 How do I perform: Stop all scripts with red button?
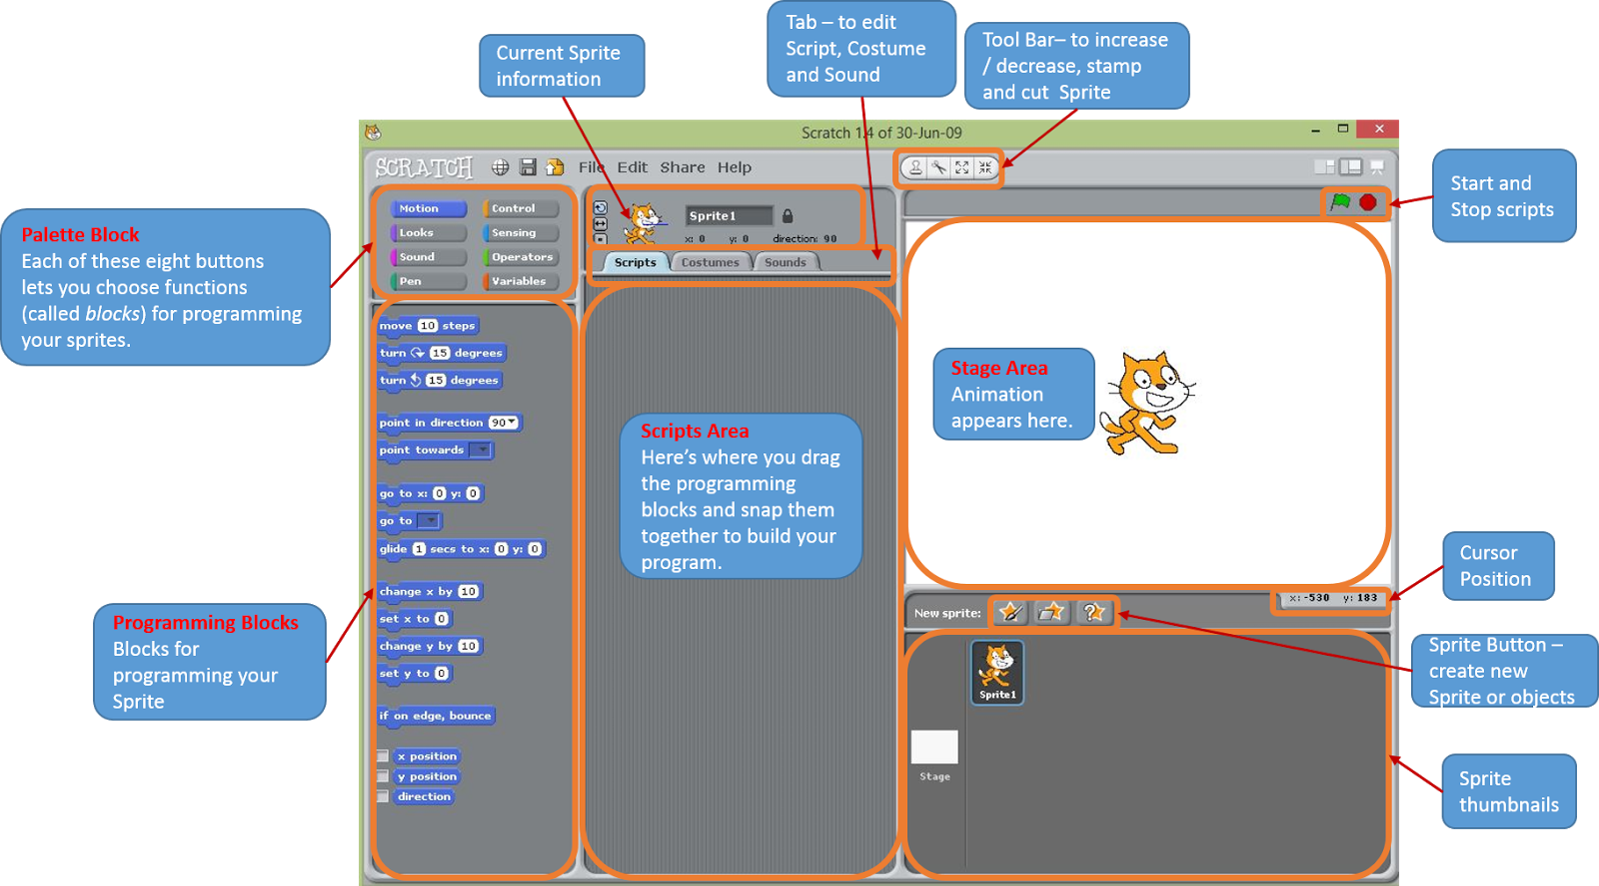pyautogui.click(x=1368, y=202)
